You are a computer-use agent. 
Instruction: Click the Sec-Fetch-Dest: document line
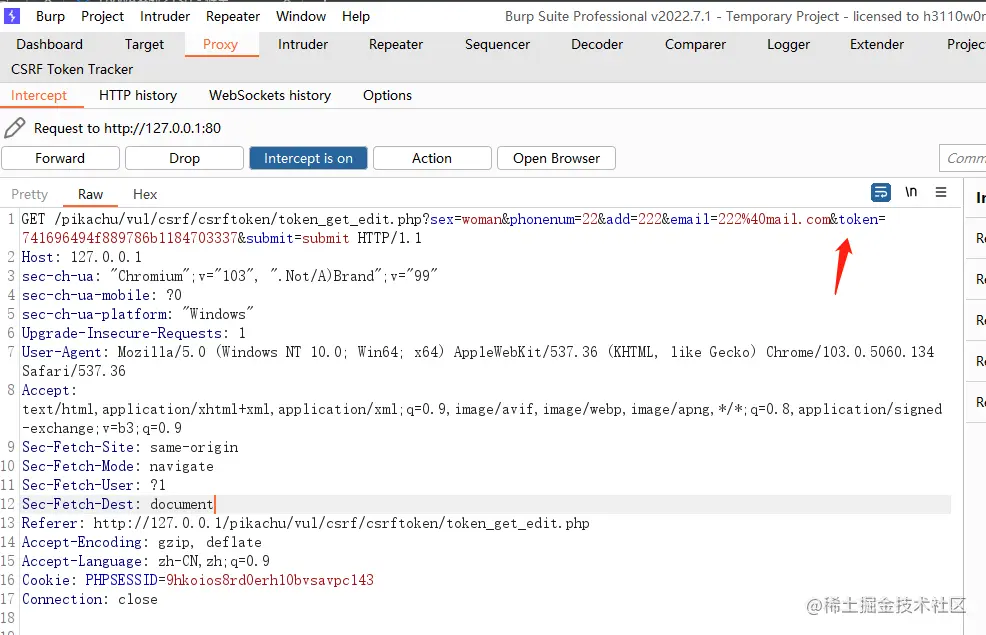click(x=118, y=504)
